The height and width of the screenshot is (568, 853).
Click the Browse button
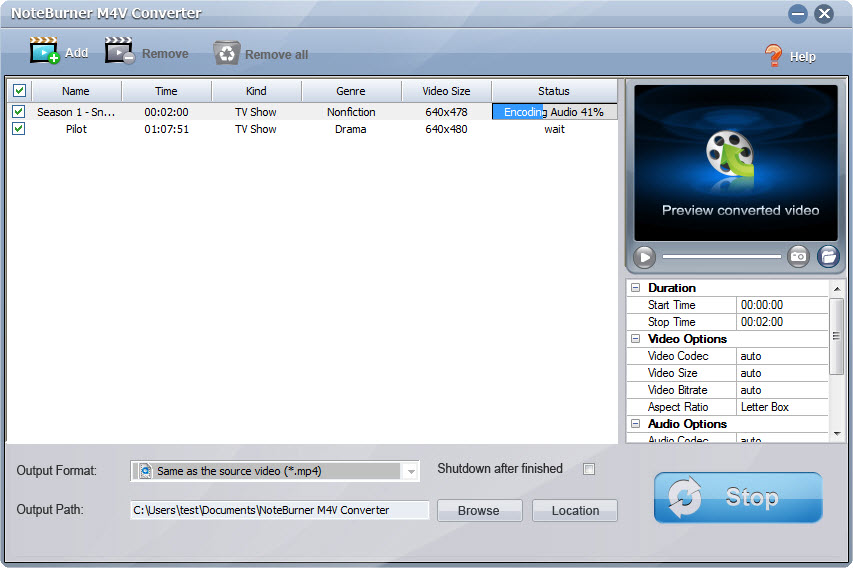(x=479, y=510)
